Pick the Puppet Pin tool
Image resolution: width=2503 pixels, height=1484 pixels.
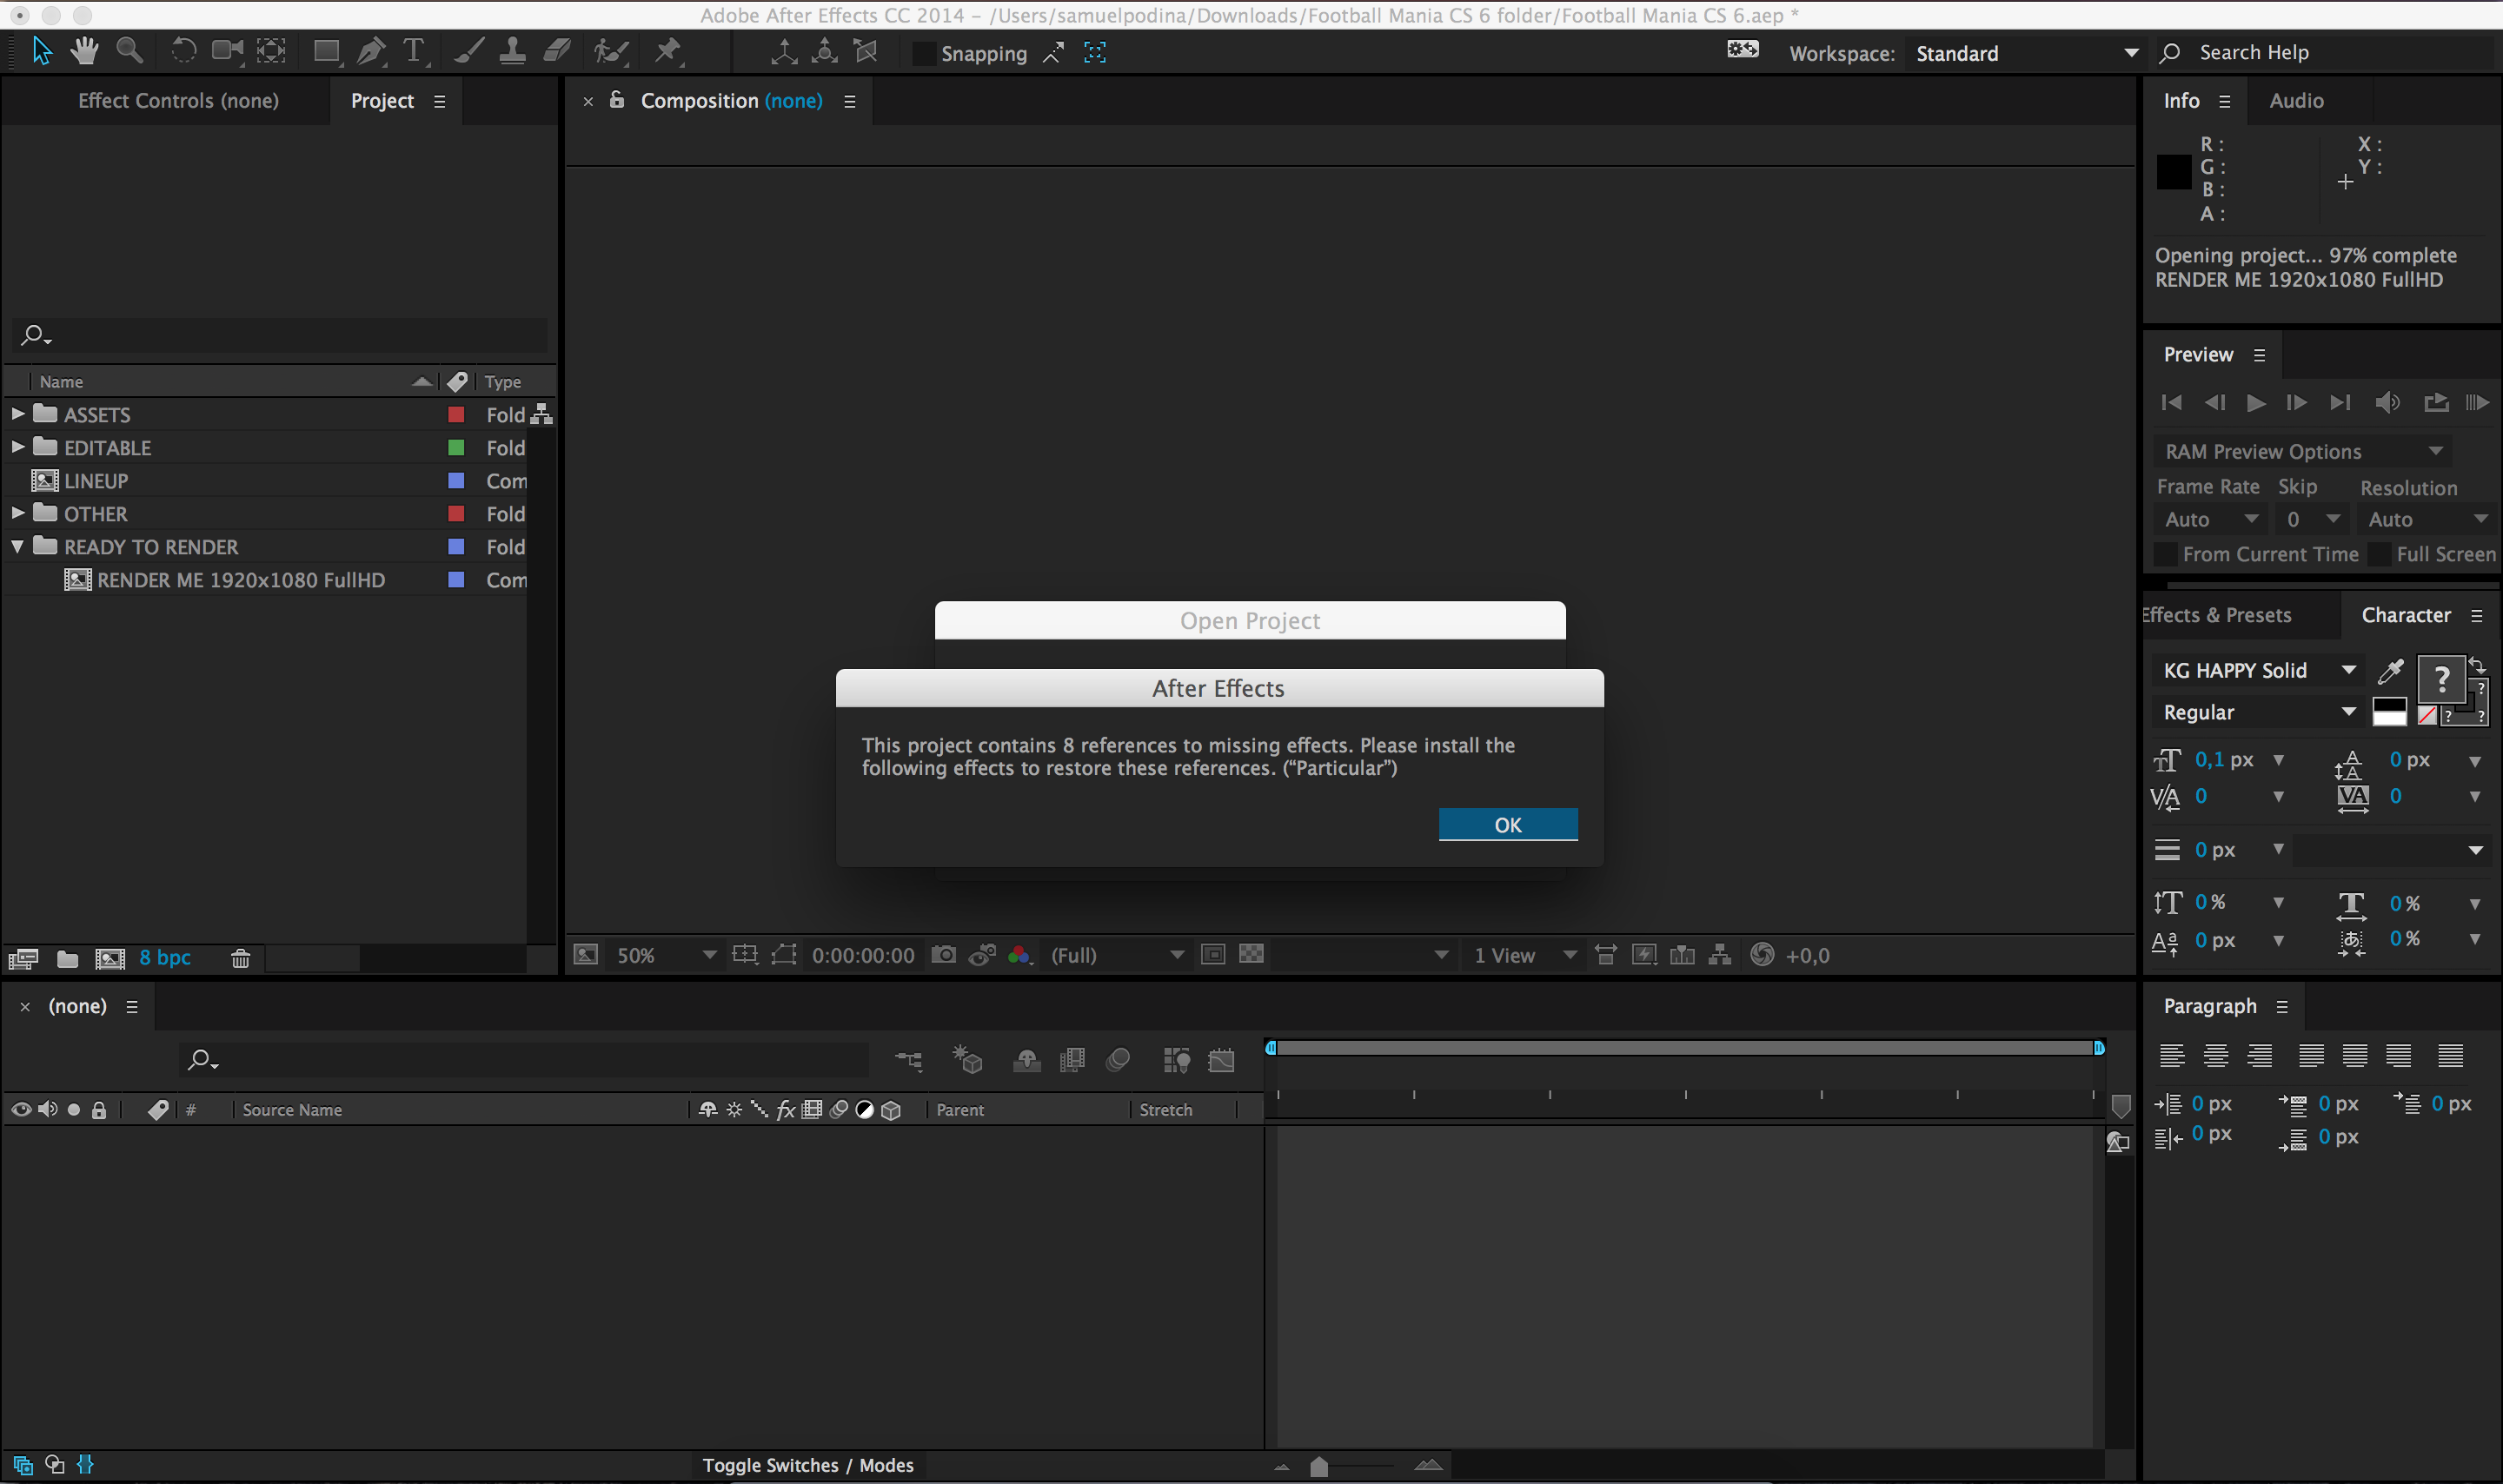pos(667,52)
